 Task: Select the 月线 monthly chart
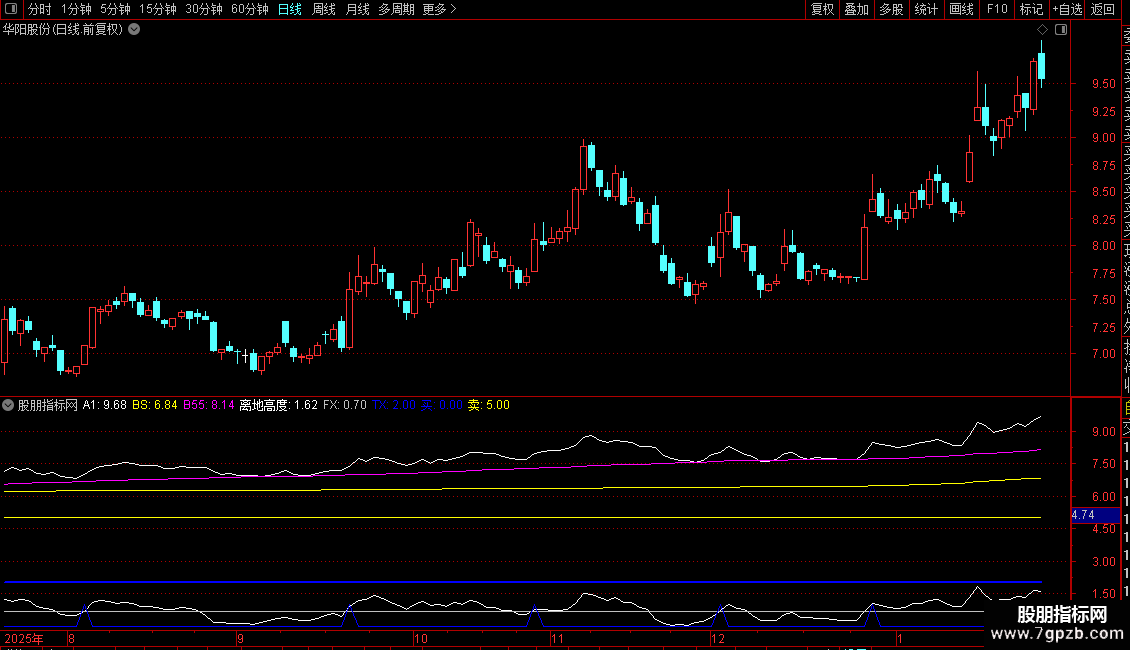[x=357, y=9]
